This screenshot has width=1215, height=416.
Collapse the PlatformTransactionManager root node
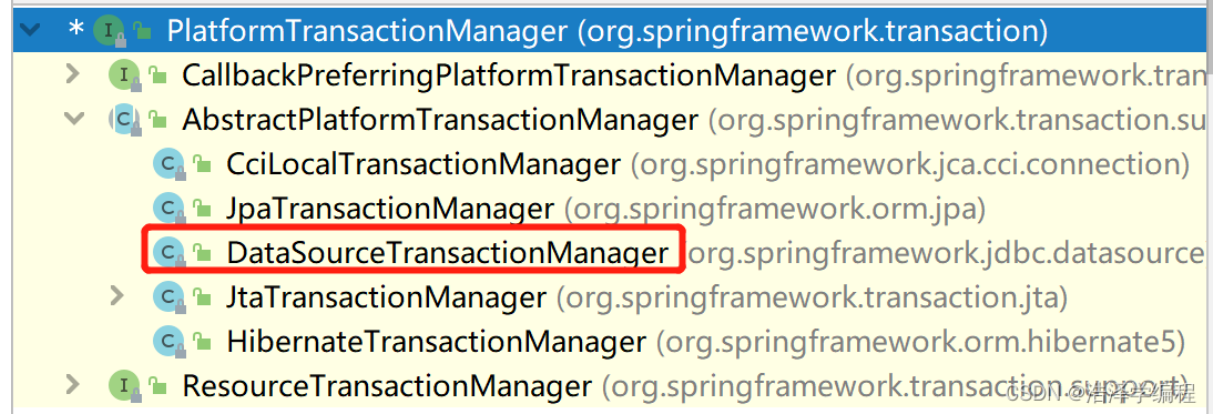coord(29,30)
